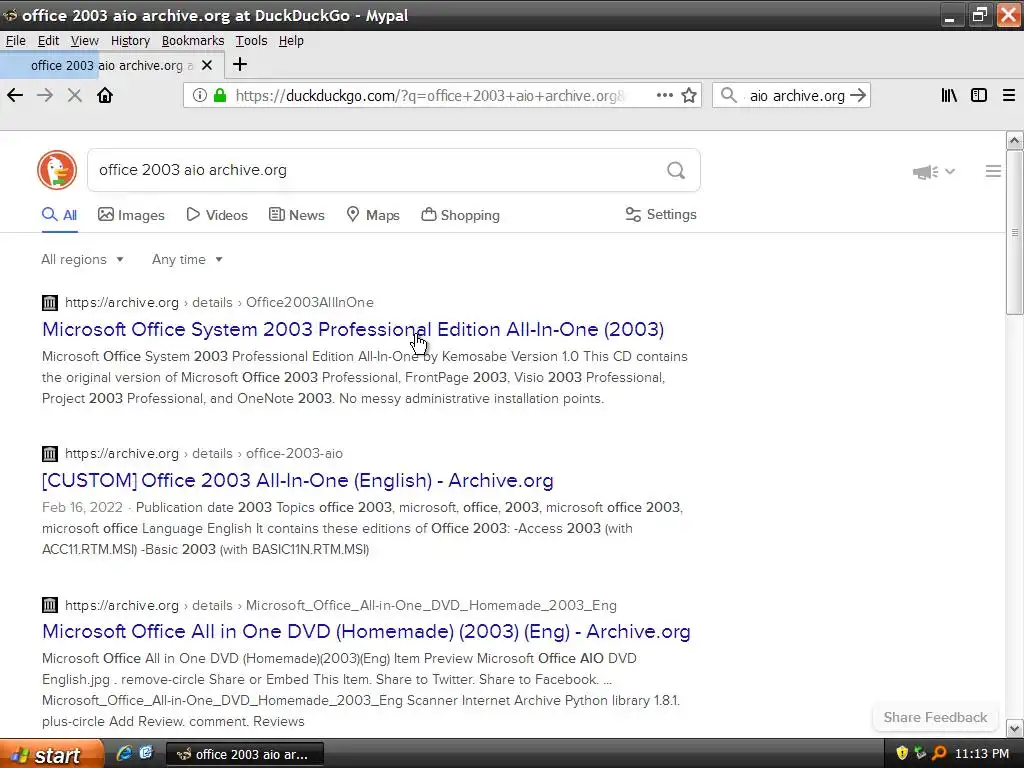Open DuckDuckGo Settings
This screenshot has height=768, width=1024.
tap(661, 214)
